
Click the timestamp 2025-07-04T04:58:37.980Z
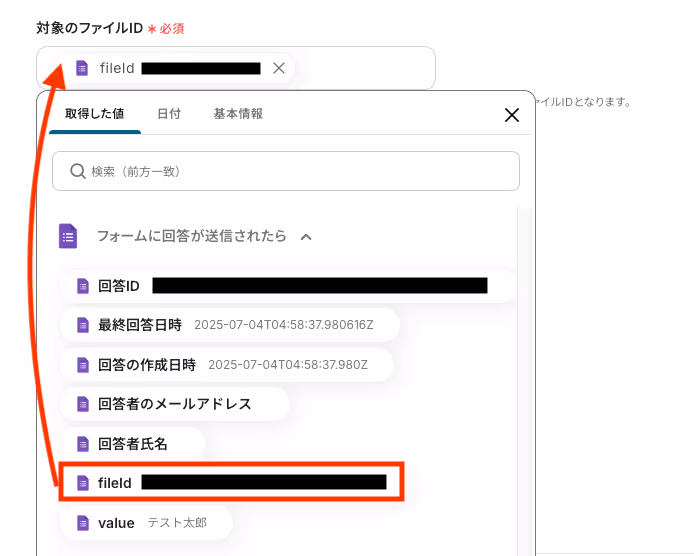click(x=288, y=365)
